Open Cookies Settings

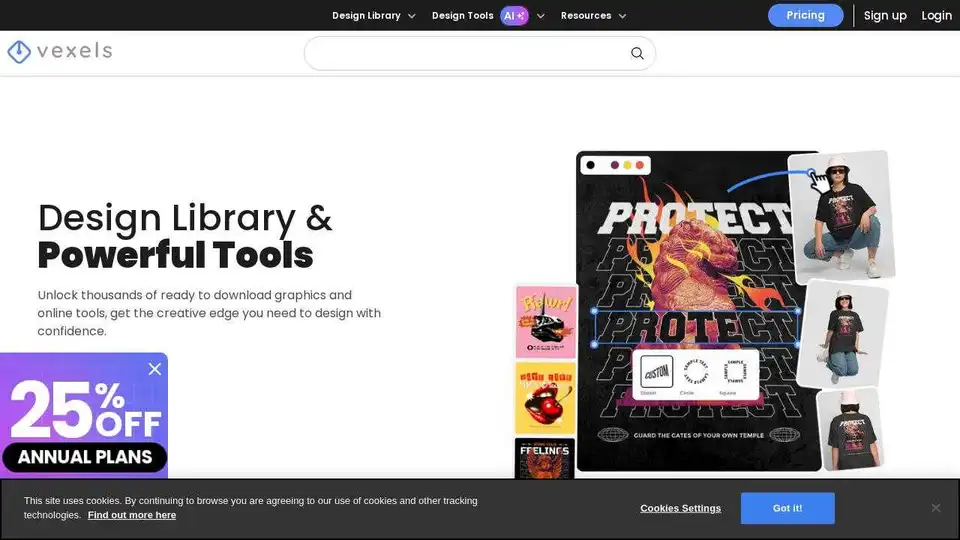(x=680, y=508)
